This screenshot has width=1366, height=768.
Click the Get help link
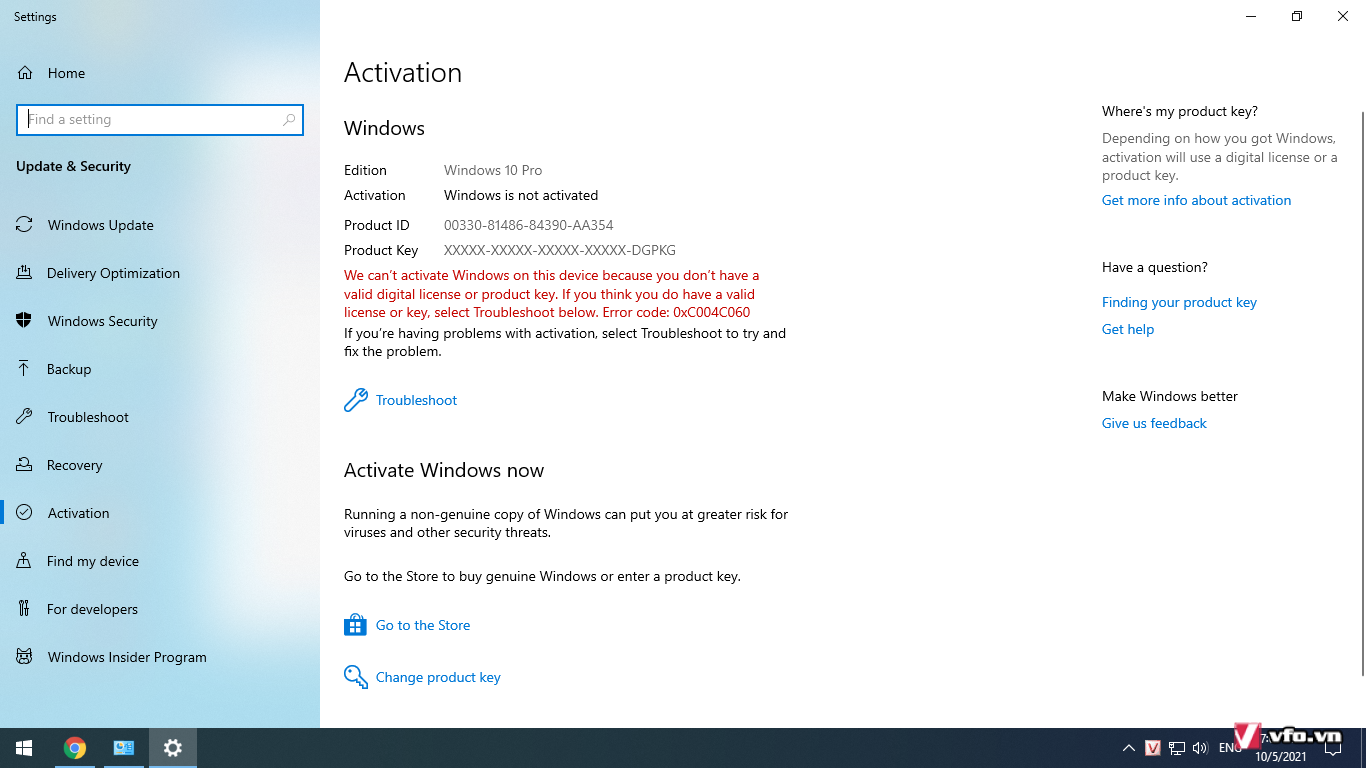1128,329
